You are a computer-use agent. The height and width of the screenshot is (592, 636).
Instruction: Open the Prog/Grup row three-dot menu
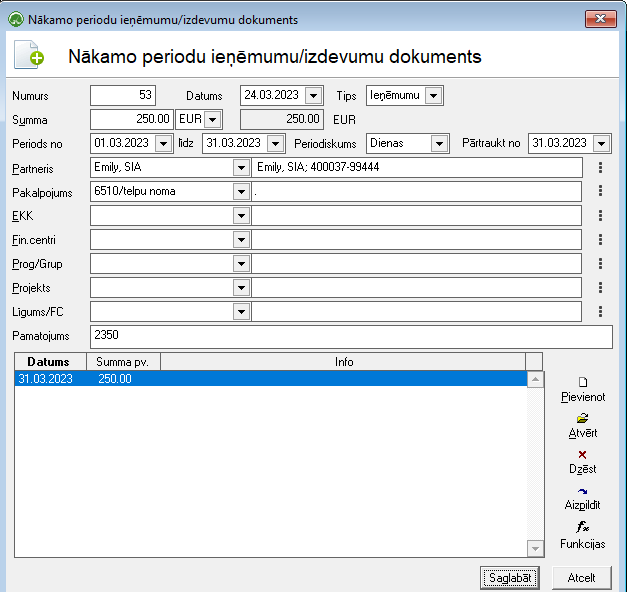point(600,264)
